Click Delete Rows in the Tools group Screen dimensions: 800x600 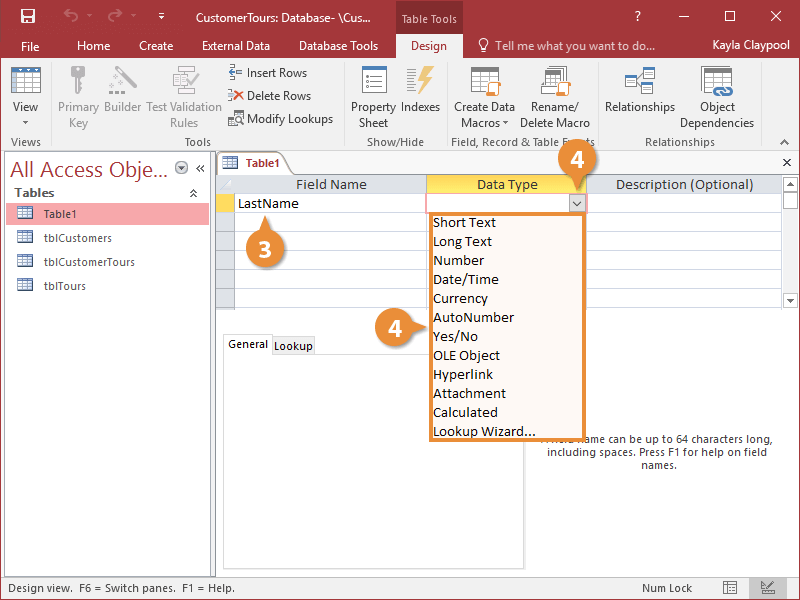[270, 95]
